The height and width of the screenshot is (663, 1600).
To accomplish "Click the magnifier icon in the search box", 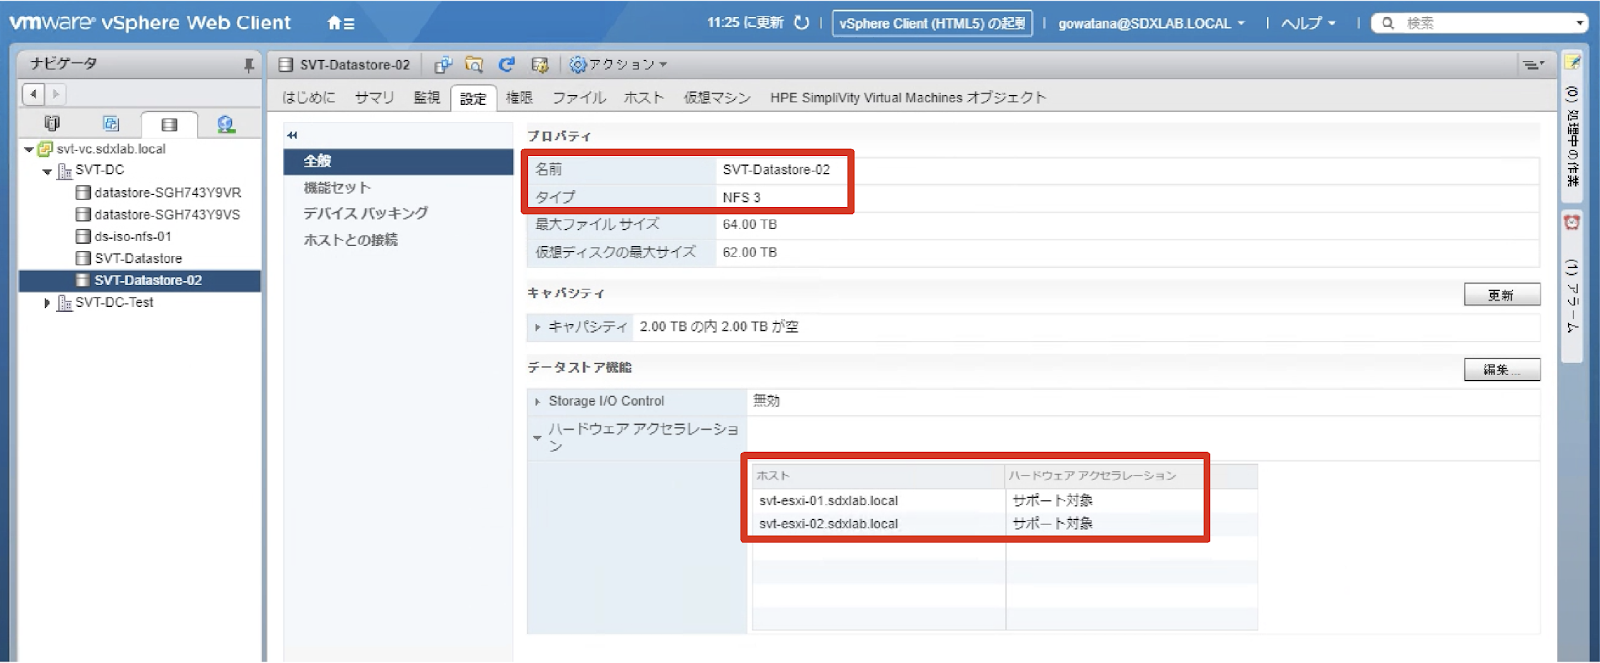I will tap(1388, 23).
